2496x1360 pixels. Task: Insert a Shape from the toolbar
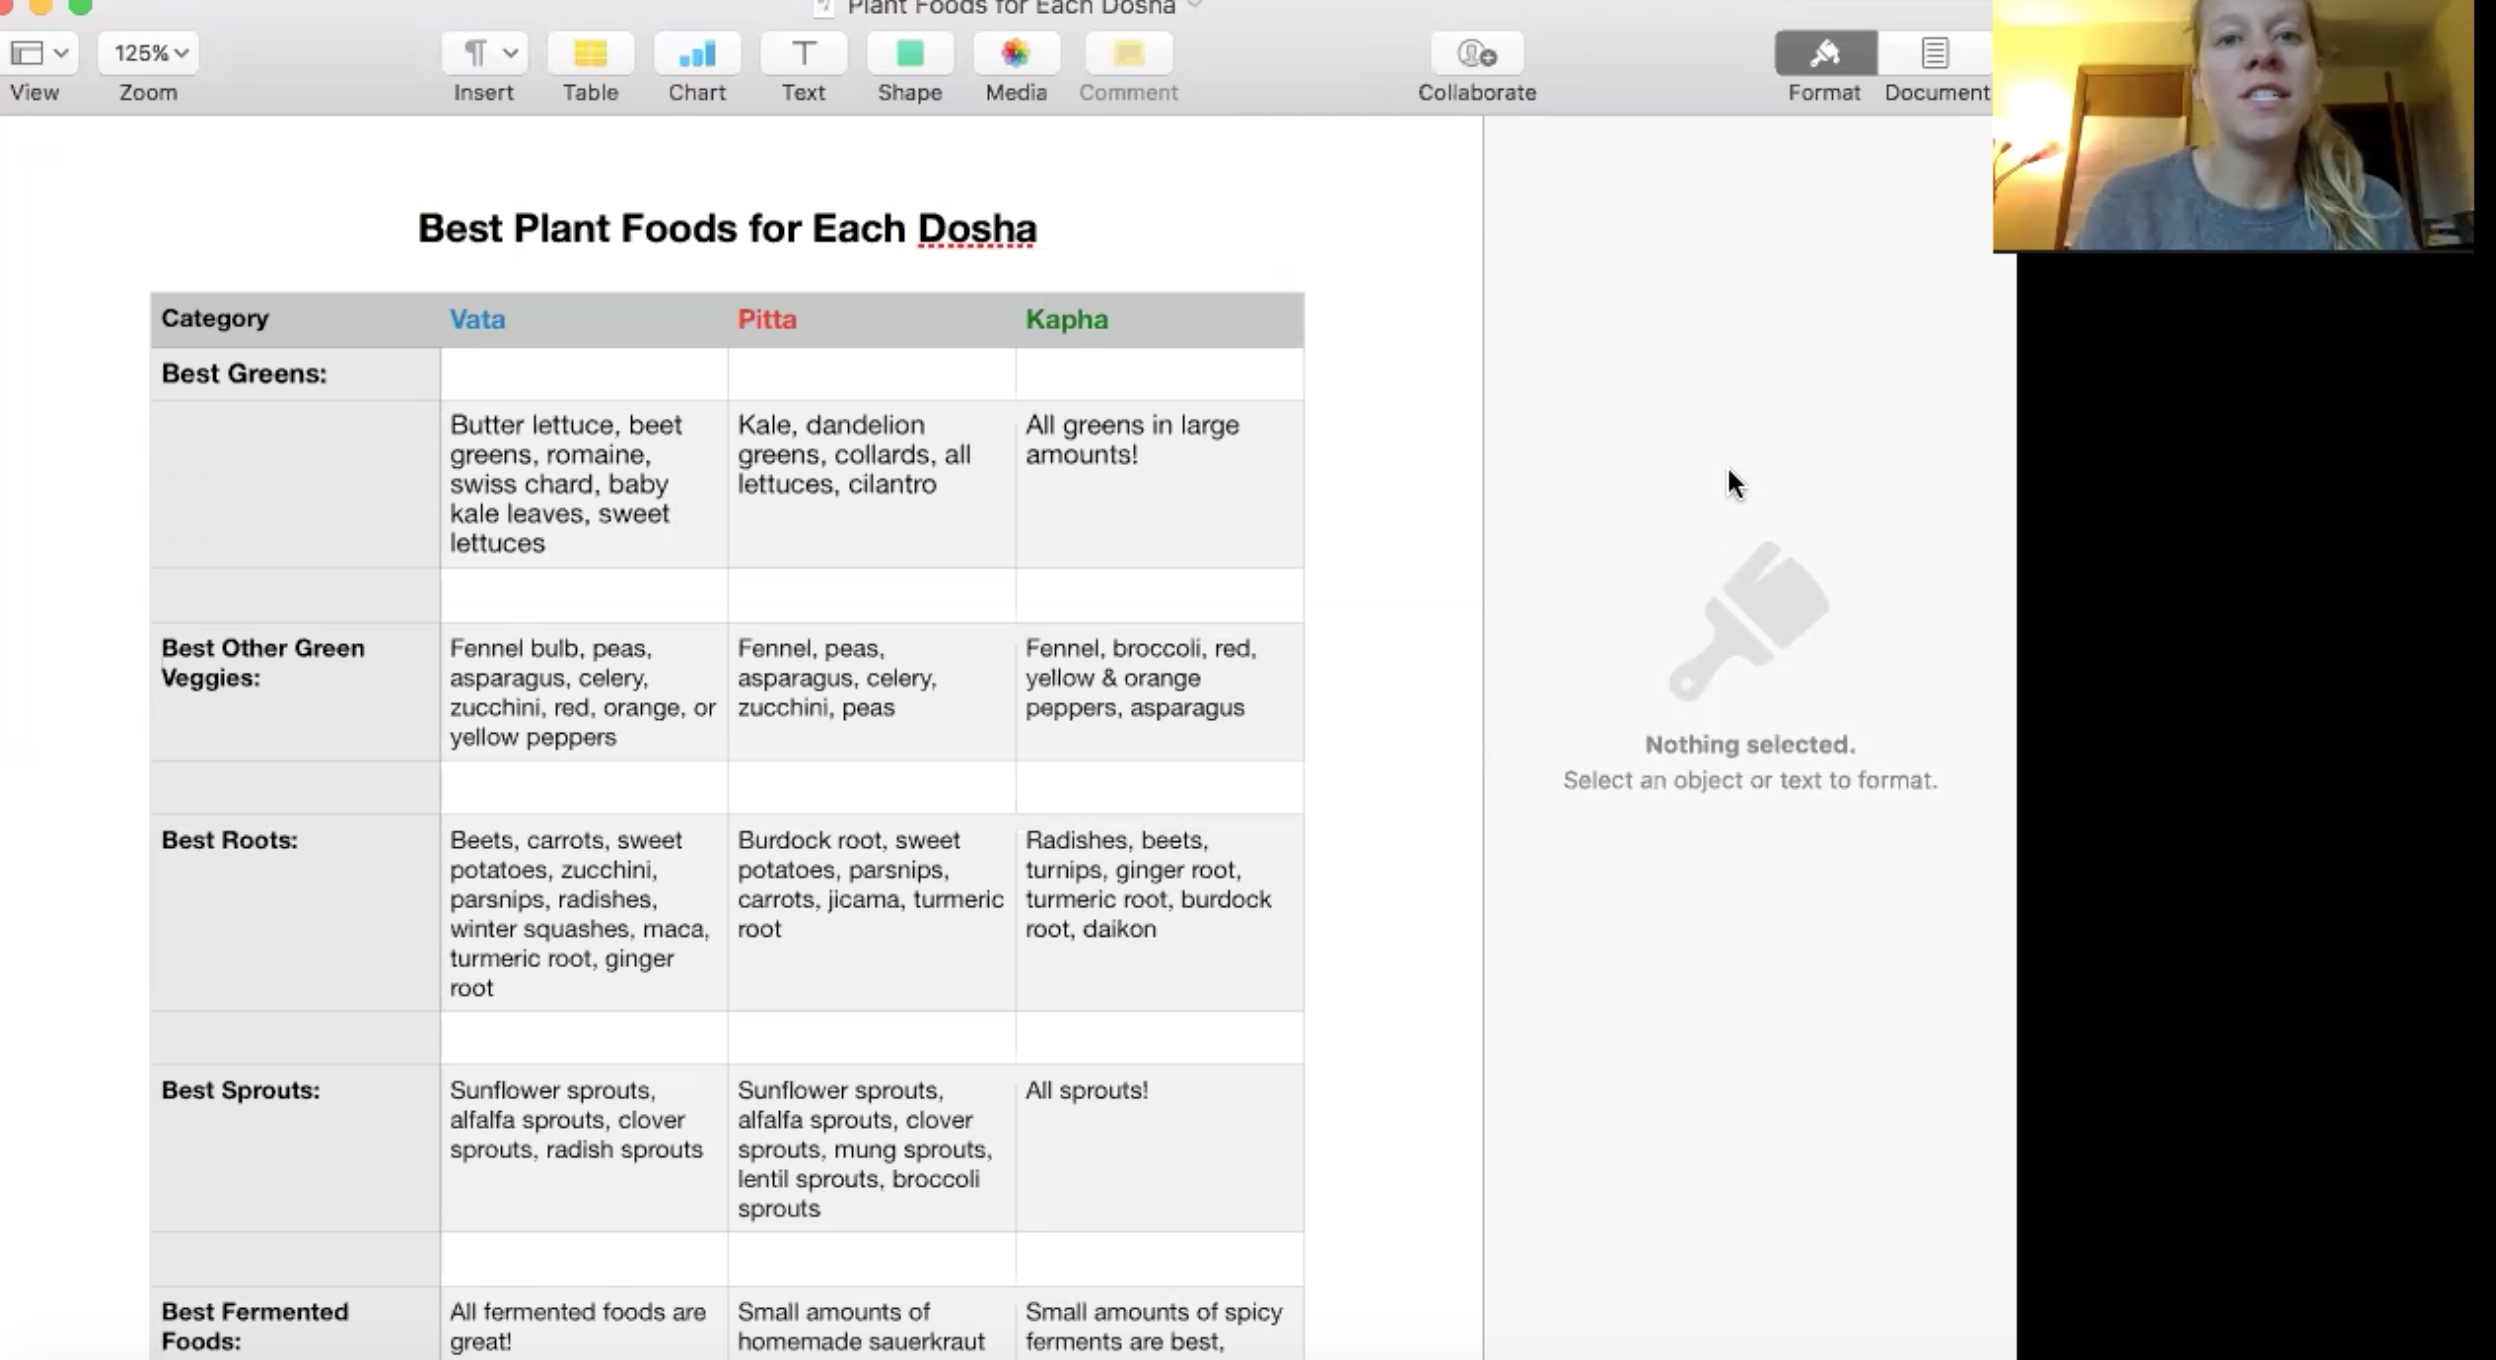[x=909, y=53]
